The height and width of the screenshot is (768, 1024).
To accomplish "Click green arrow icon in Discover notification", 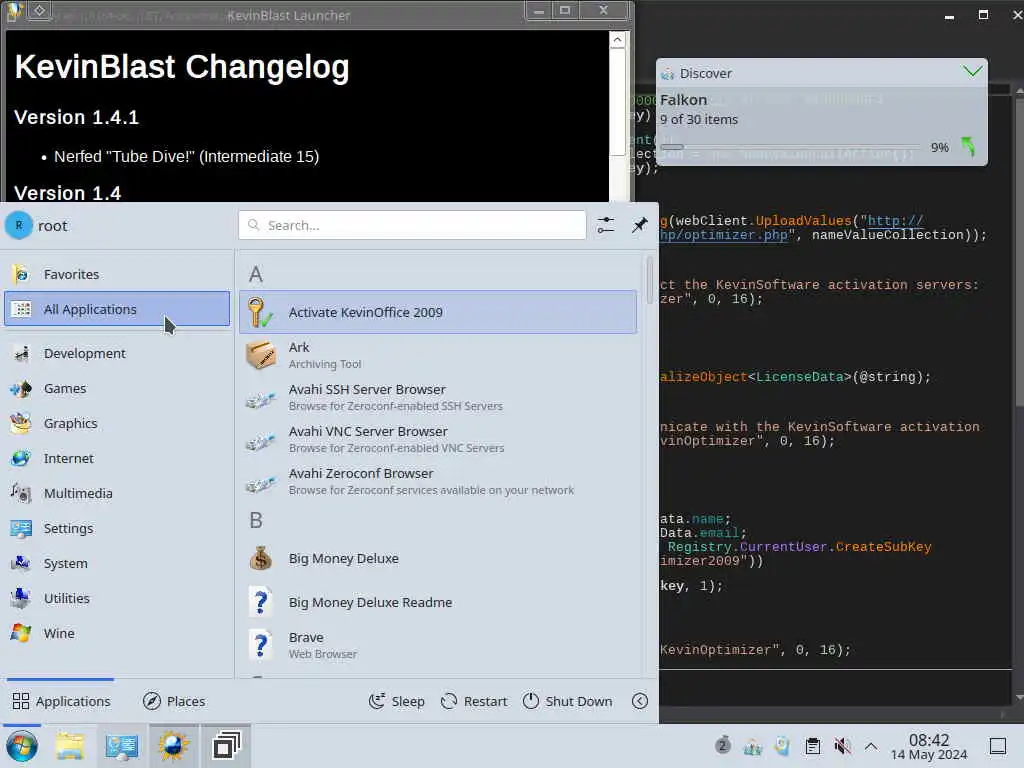I will pyautogui.click(x=968, y=147).
